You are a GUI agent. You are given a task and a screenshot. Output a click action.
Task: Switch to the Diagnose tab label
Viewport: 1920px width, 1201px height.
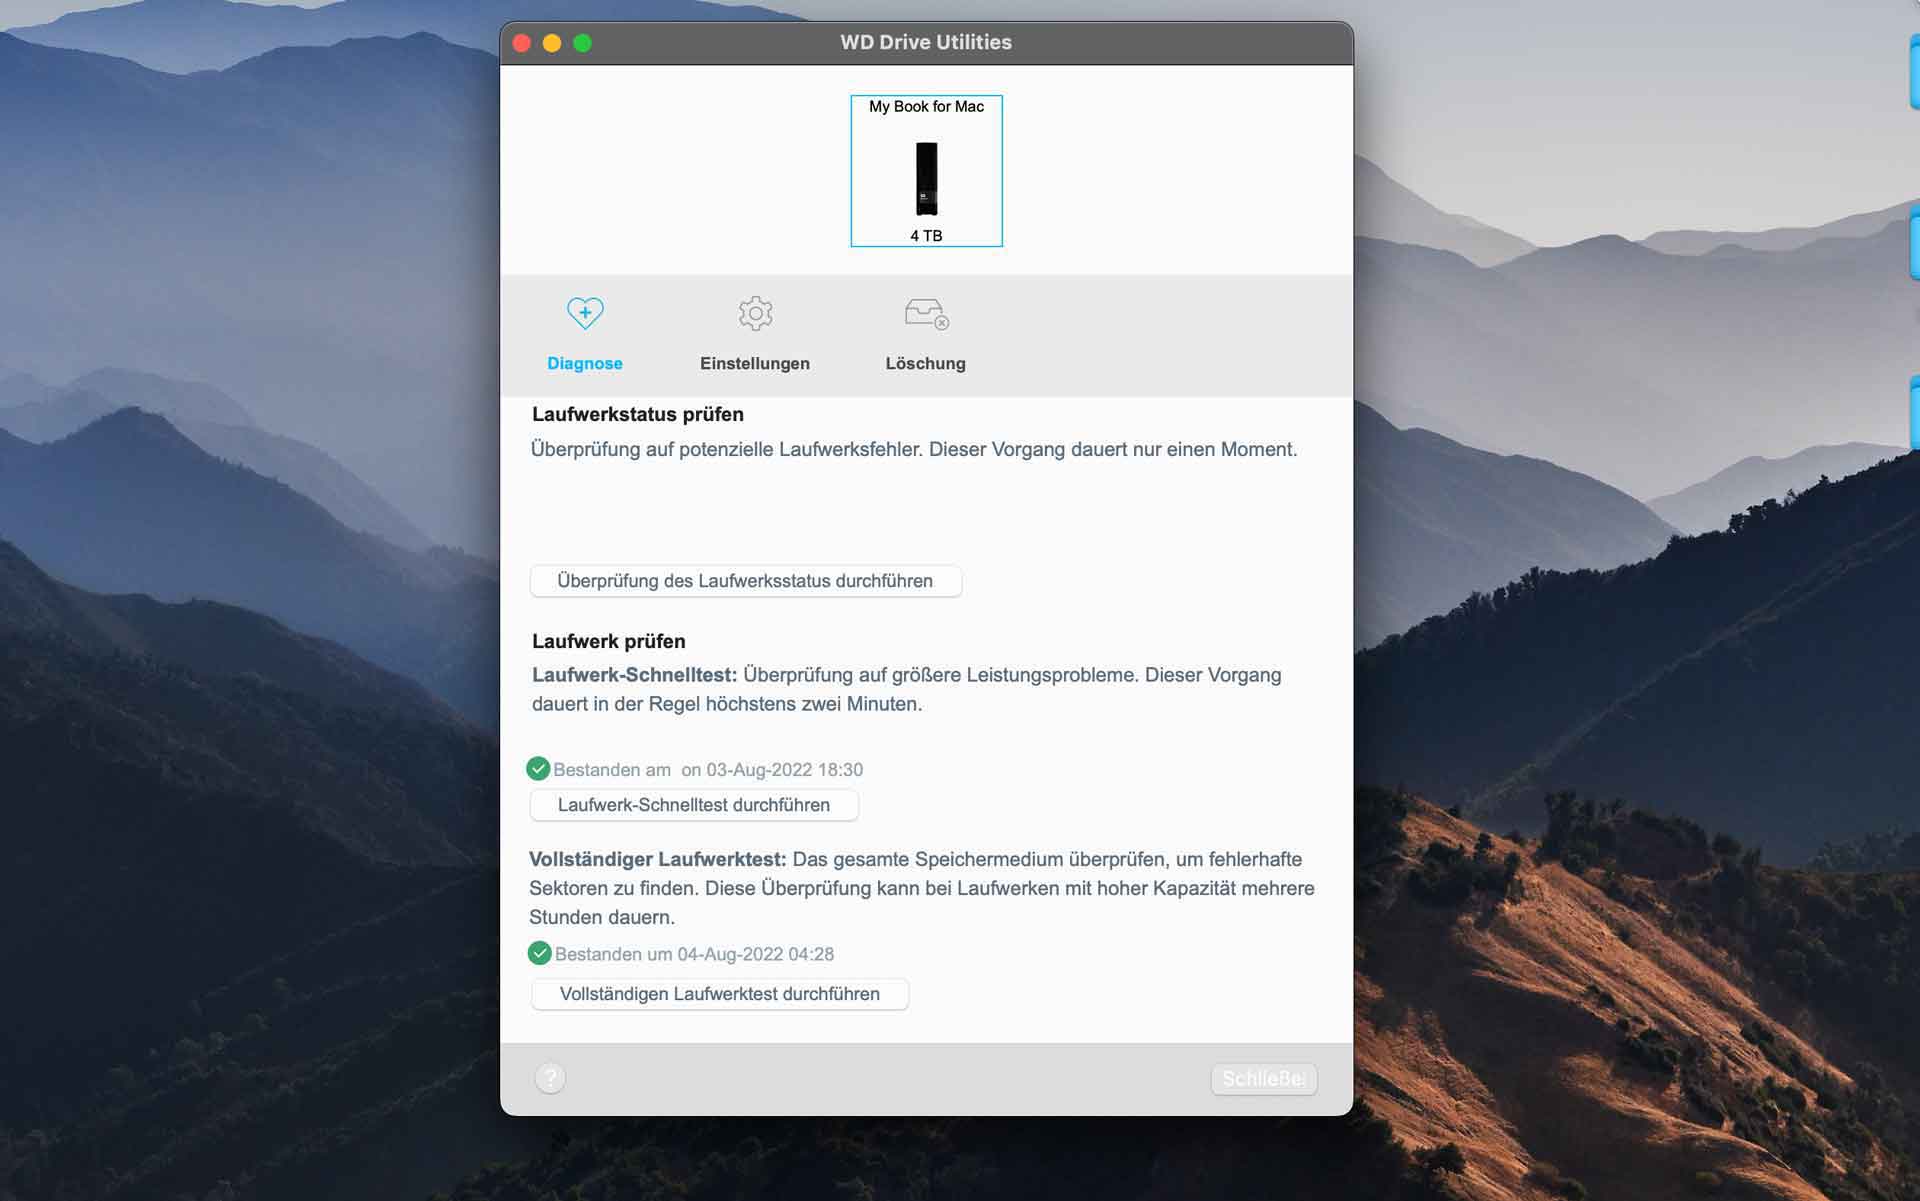click(585, 364)
